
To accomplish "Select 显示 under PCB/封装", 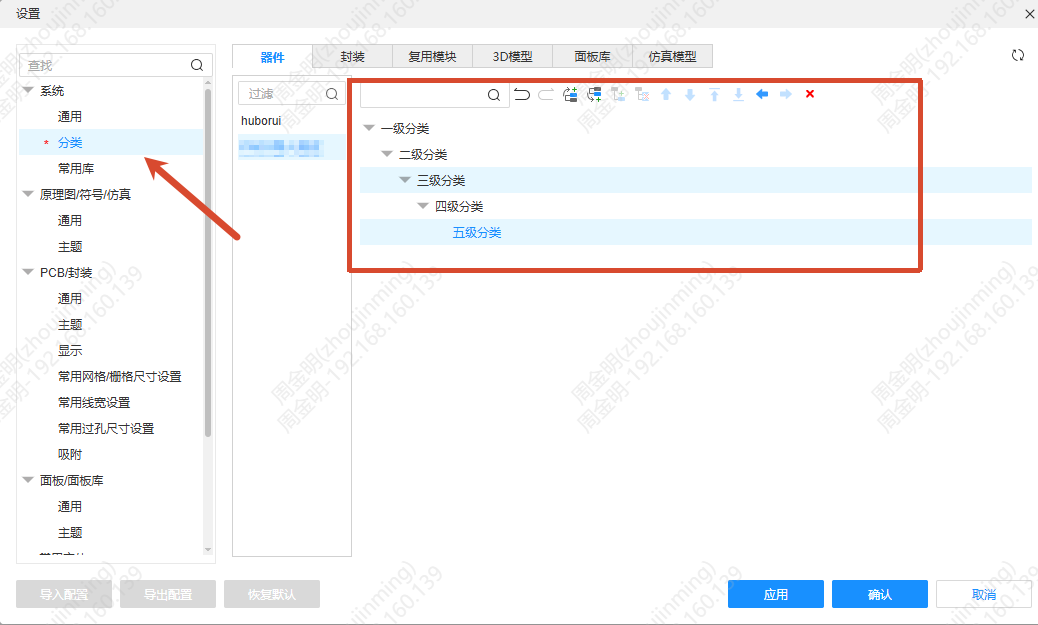I will [x=70, y=350].
